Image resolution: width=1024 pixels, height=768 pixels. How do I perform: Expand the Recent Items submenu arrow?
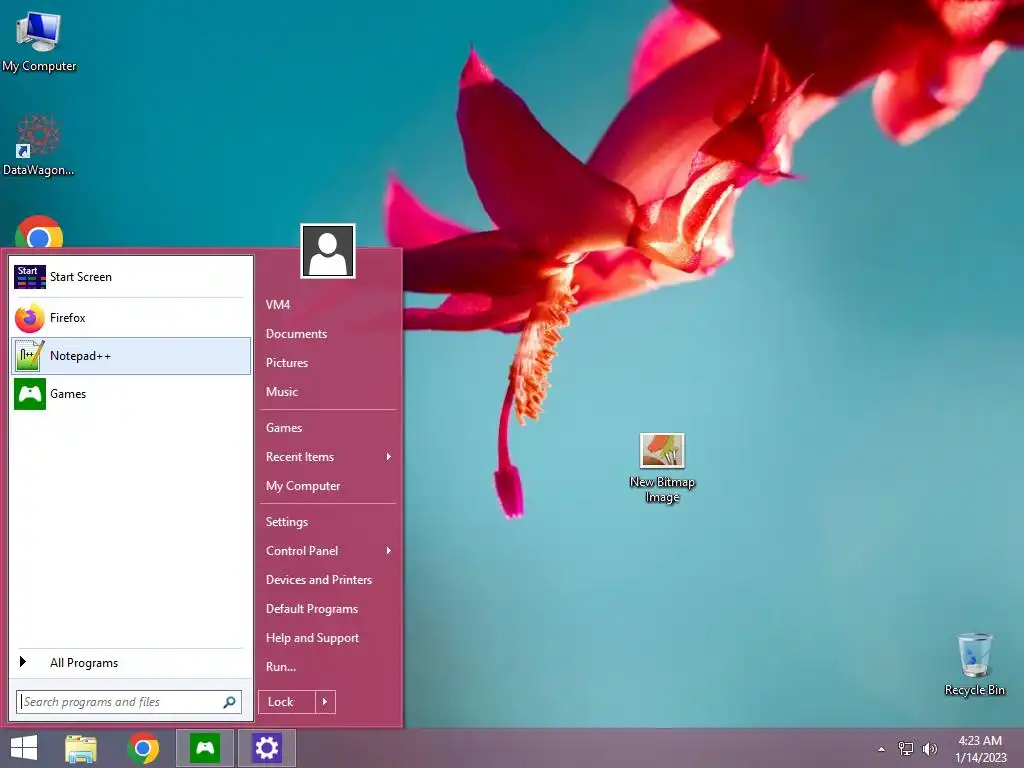pos(389,456)
